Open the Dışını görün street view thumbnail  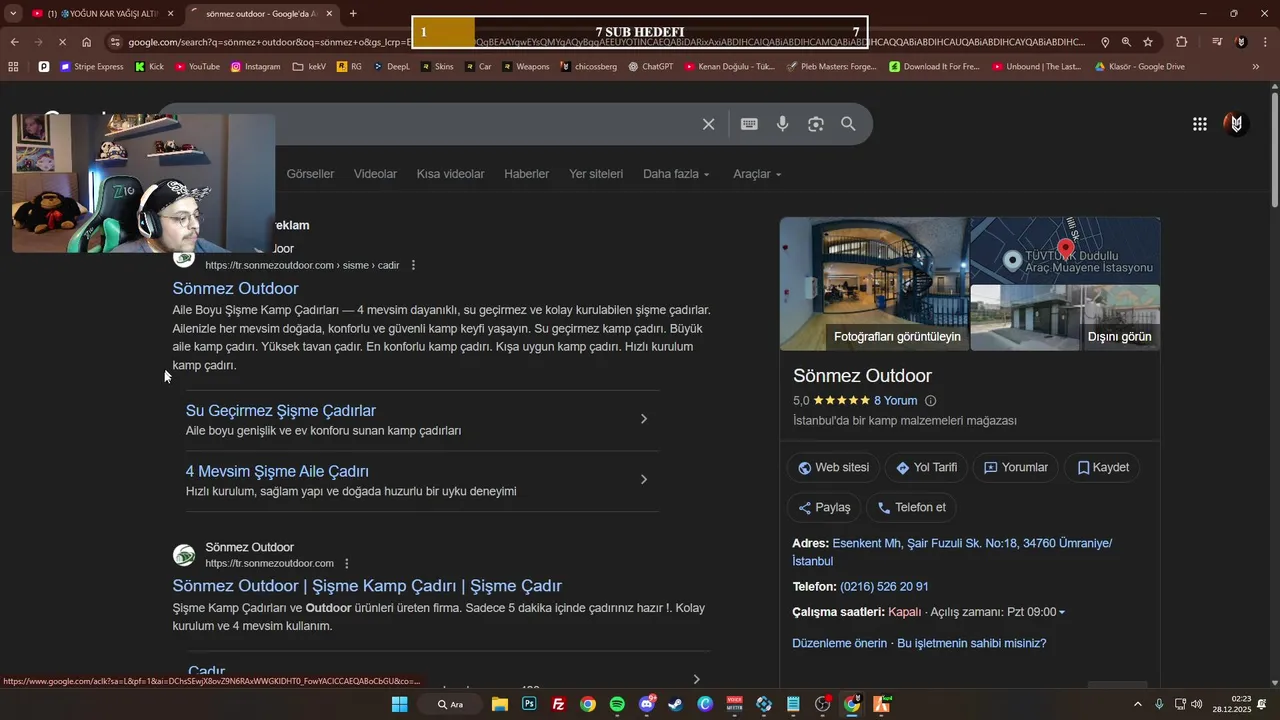coord(1065,318)
